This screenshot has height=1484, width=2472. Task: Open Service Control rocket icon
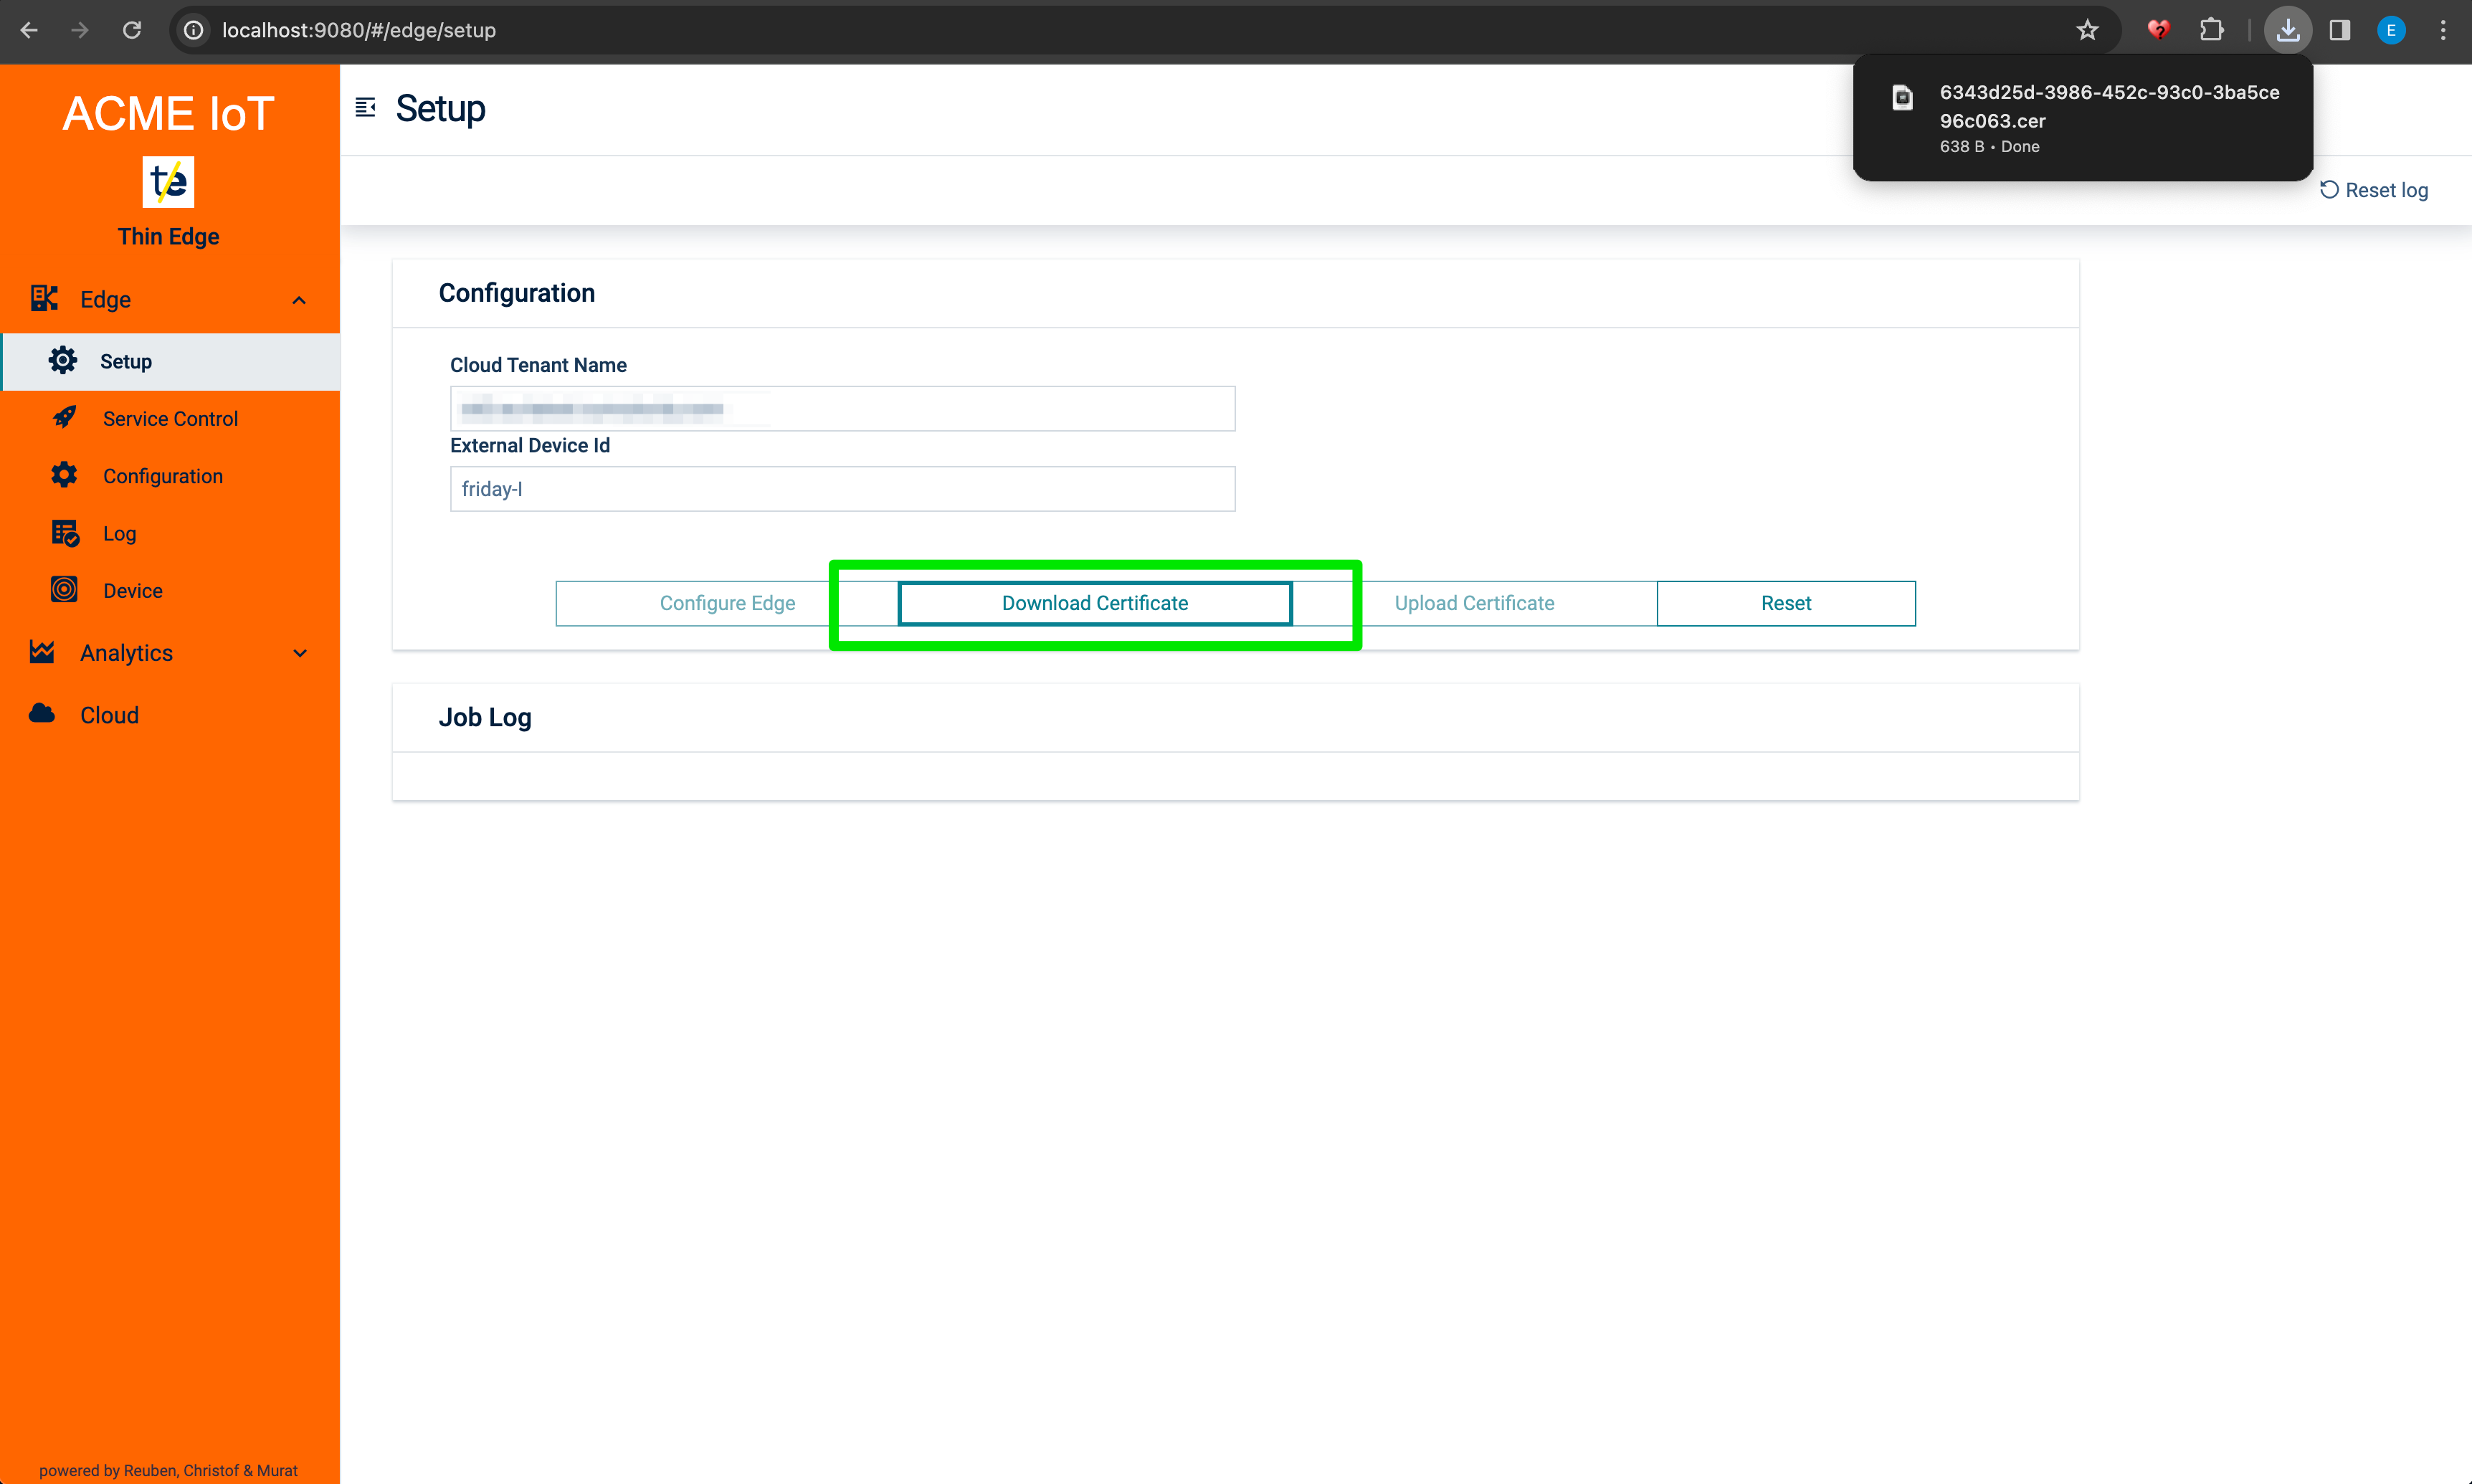(x=65, y=418)
